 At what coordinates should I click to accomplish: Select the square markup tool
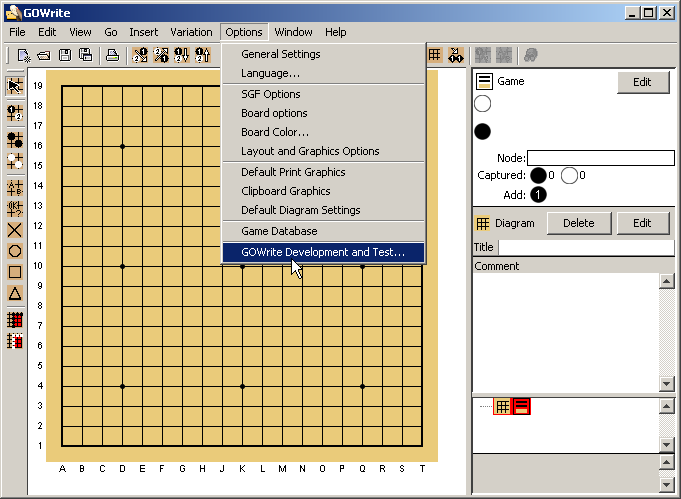(15, 272)
